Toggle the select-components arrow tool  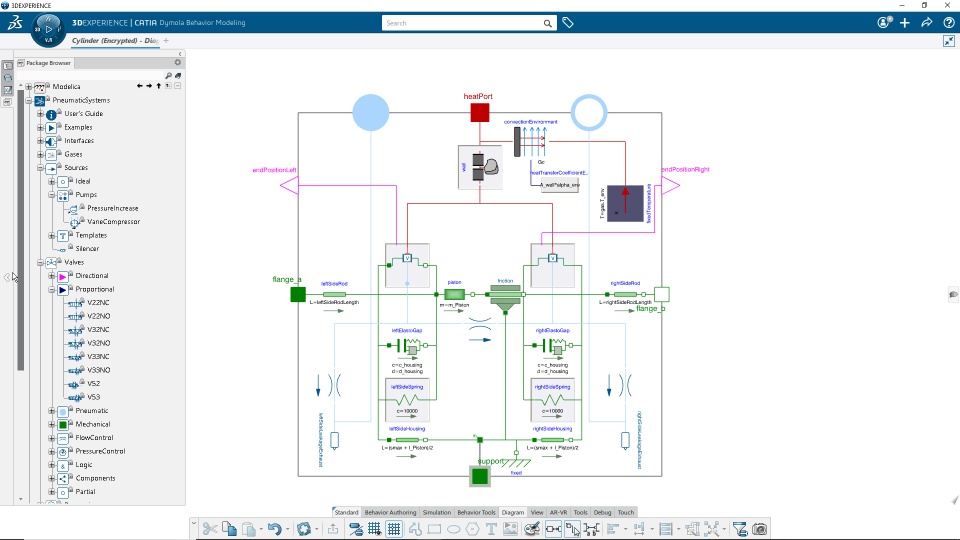click(x=572, y=529)
